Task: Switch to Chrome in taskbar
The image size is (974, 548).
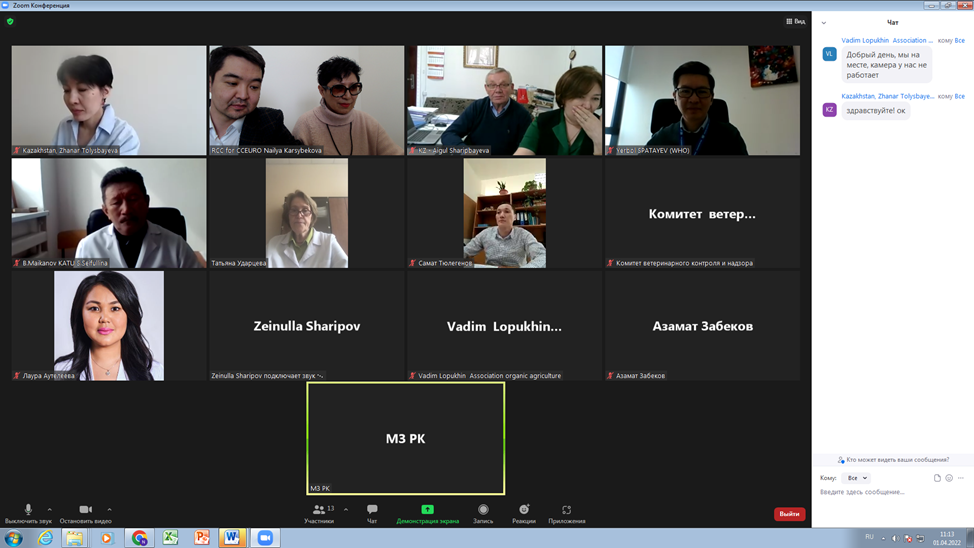Action: 139,538
